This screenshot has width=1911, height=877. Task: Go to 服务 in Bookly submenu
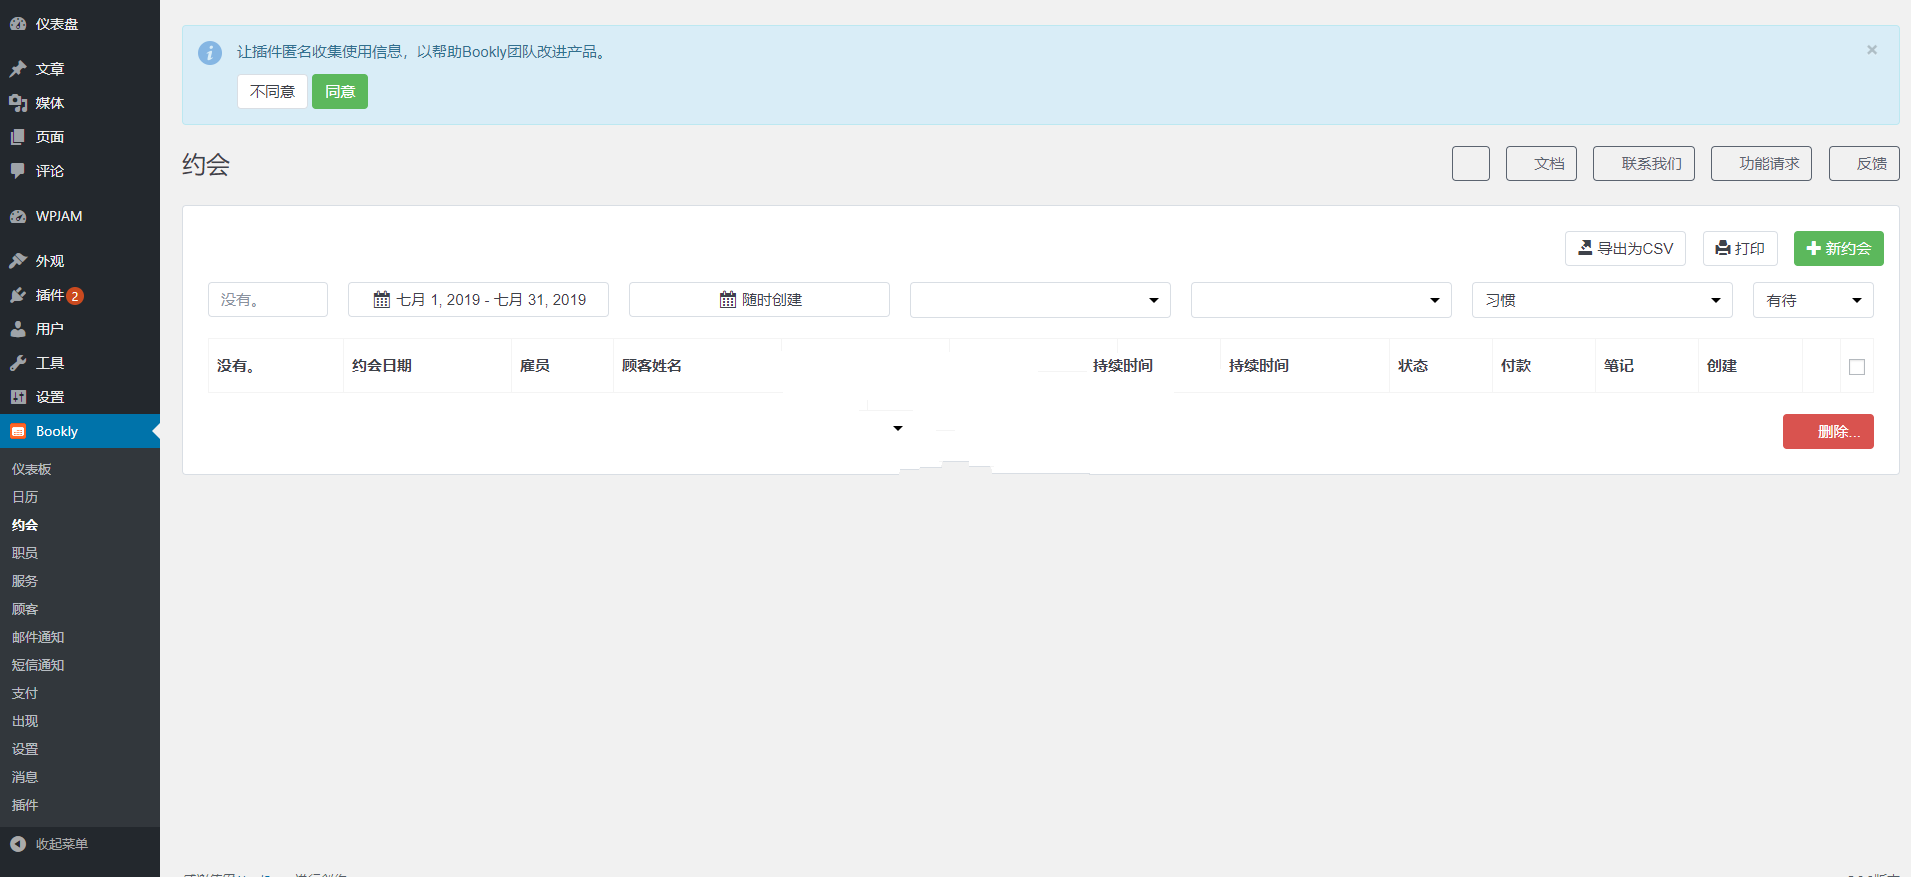pyautogui.click(x=25, y=581)
